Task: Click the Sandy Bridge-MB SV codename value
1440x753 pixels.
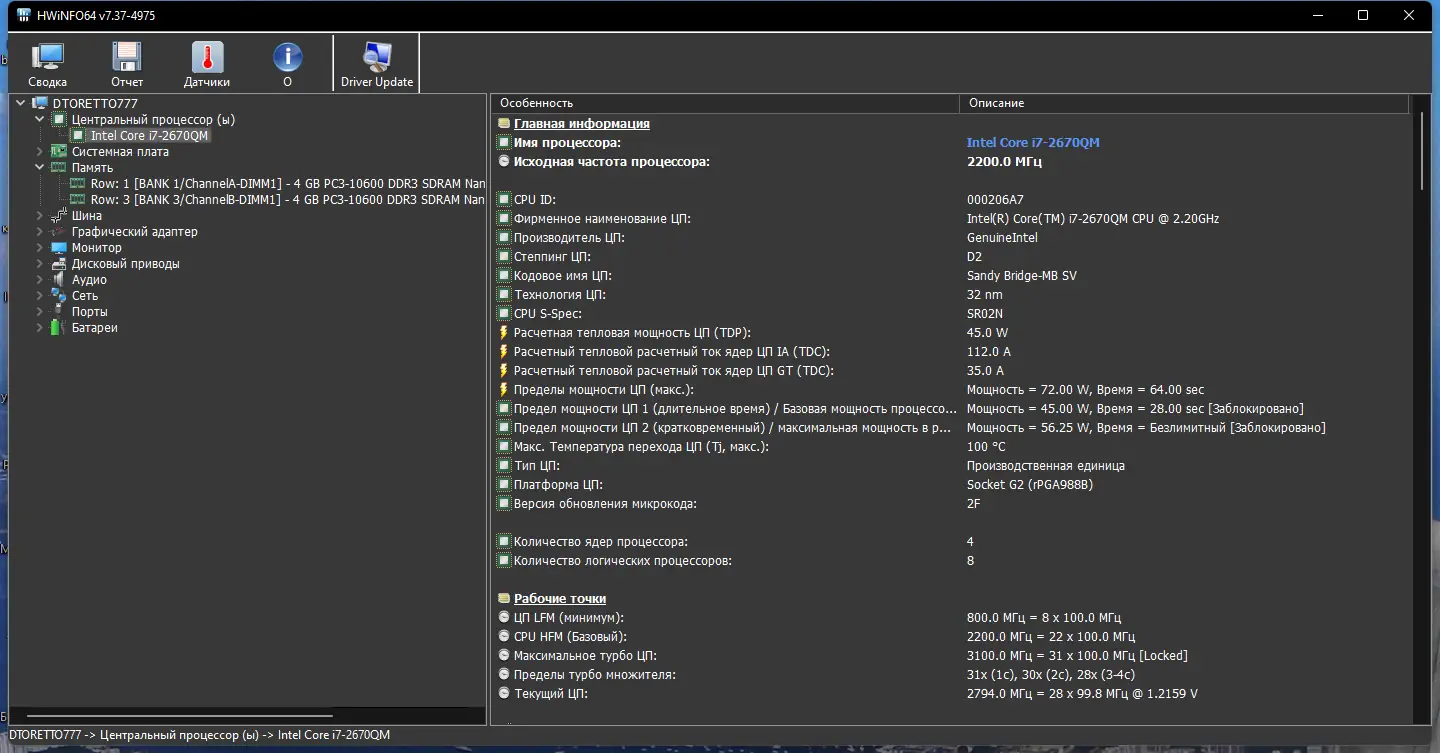Action: pos(1022,275)
